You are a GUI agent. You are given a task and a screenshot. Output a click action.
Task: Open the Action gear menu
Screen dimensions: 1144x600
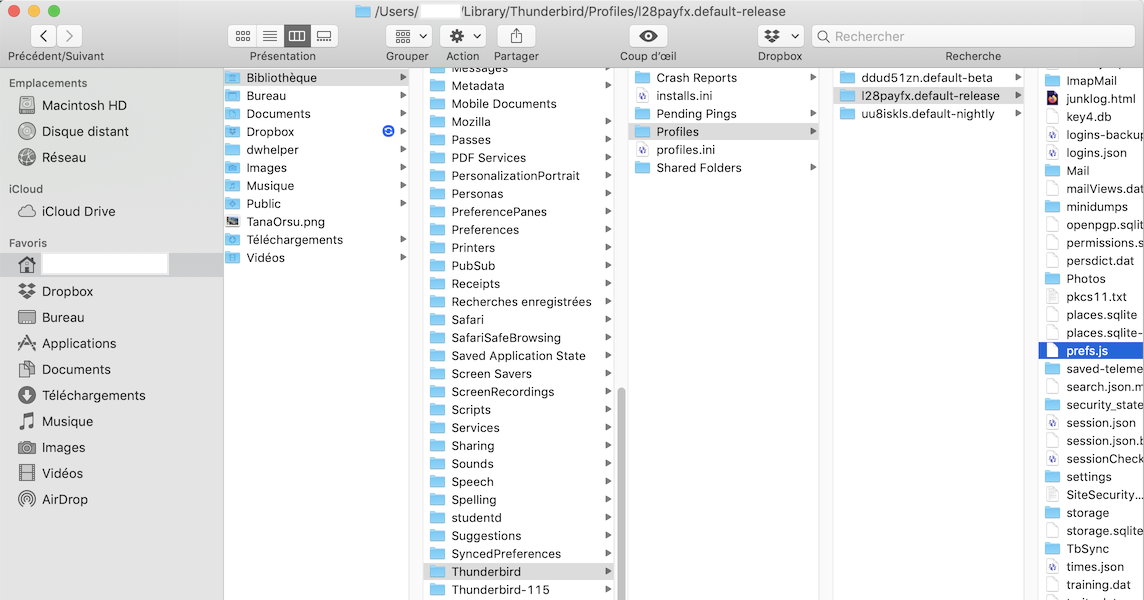[x=464, y=36]
